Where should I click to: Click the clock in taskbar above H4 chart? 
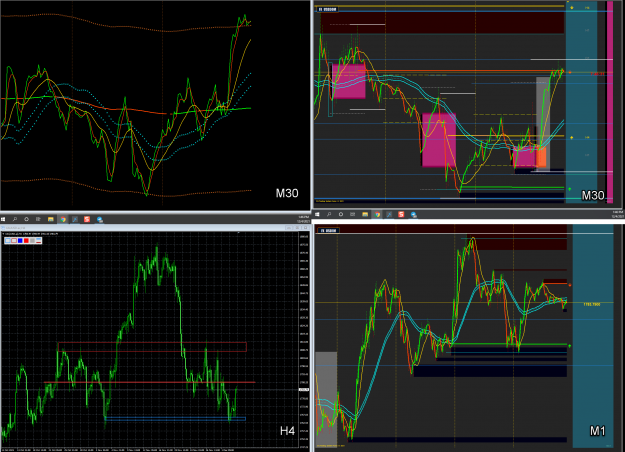coord(303,219)
